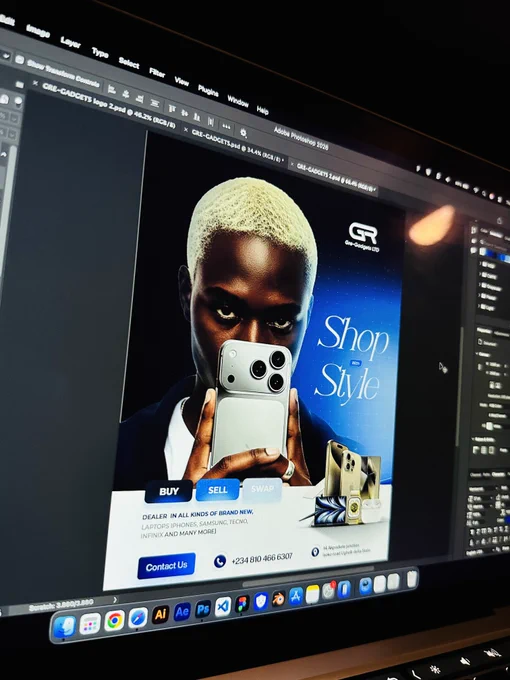Open Adobe Illustrator from the Dock
Viewport: 510px width, 680px height.
coord(160,615)
